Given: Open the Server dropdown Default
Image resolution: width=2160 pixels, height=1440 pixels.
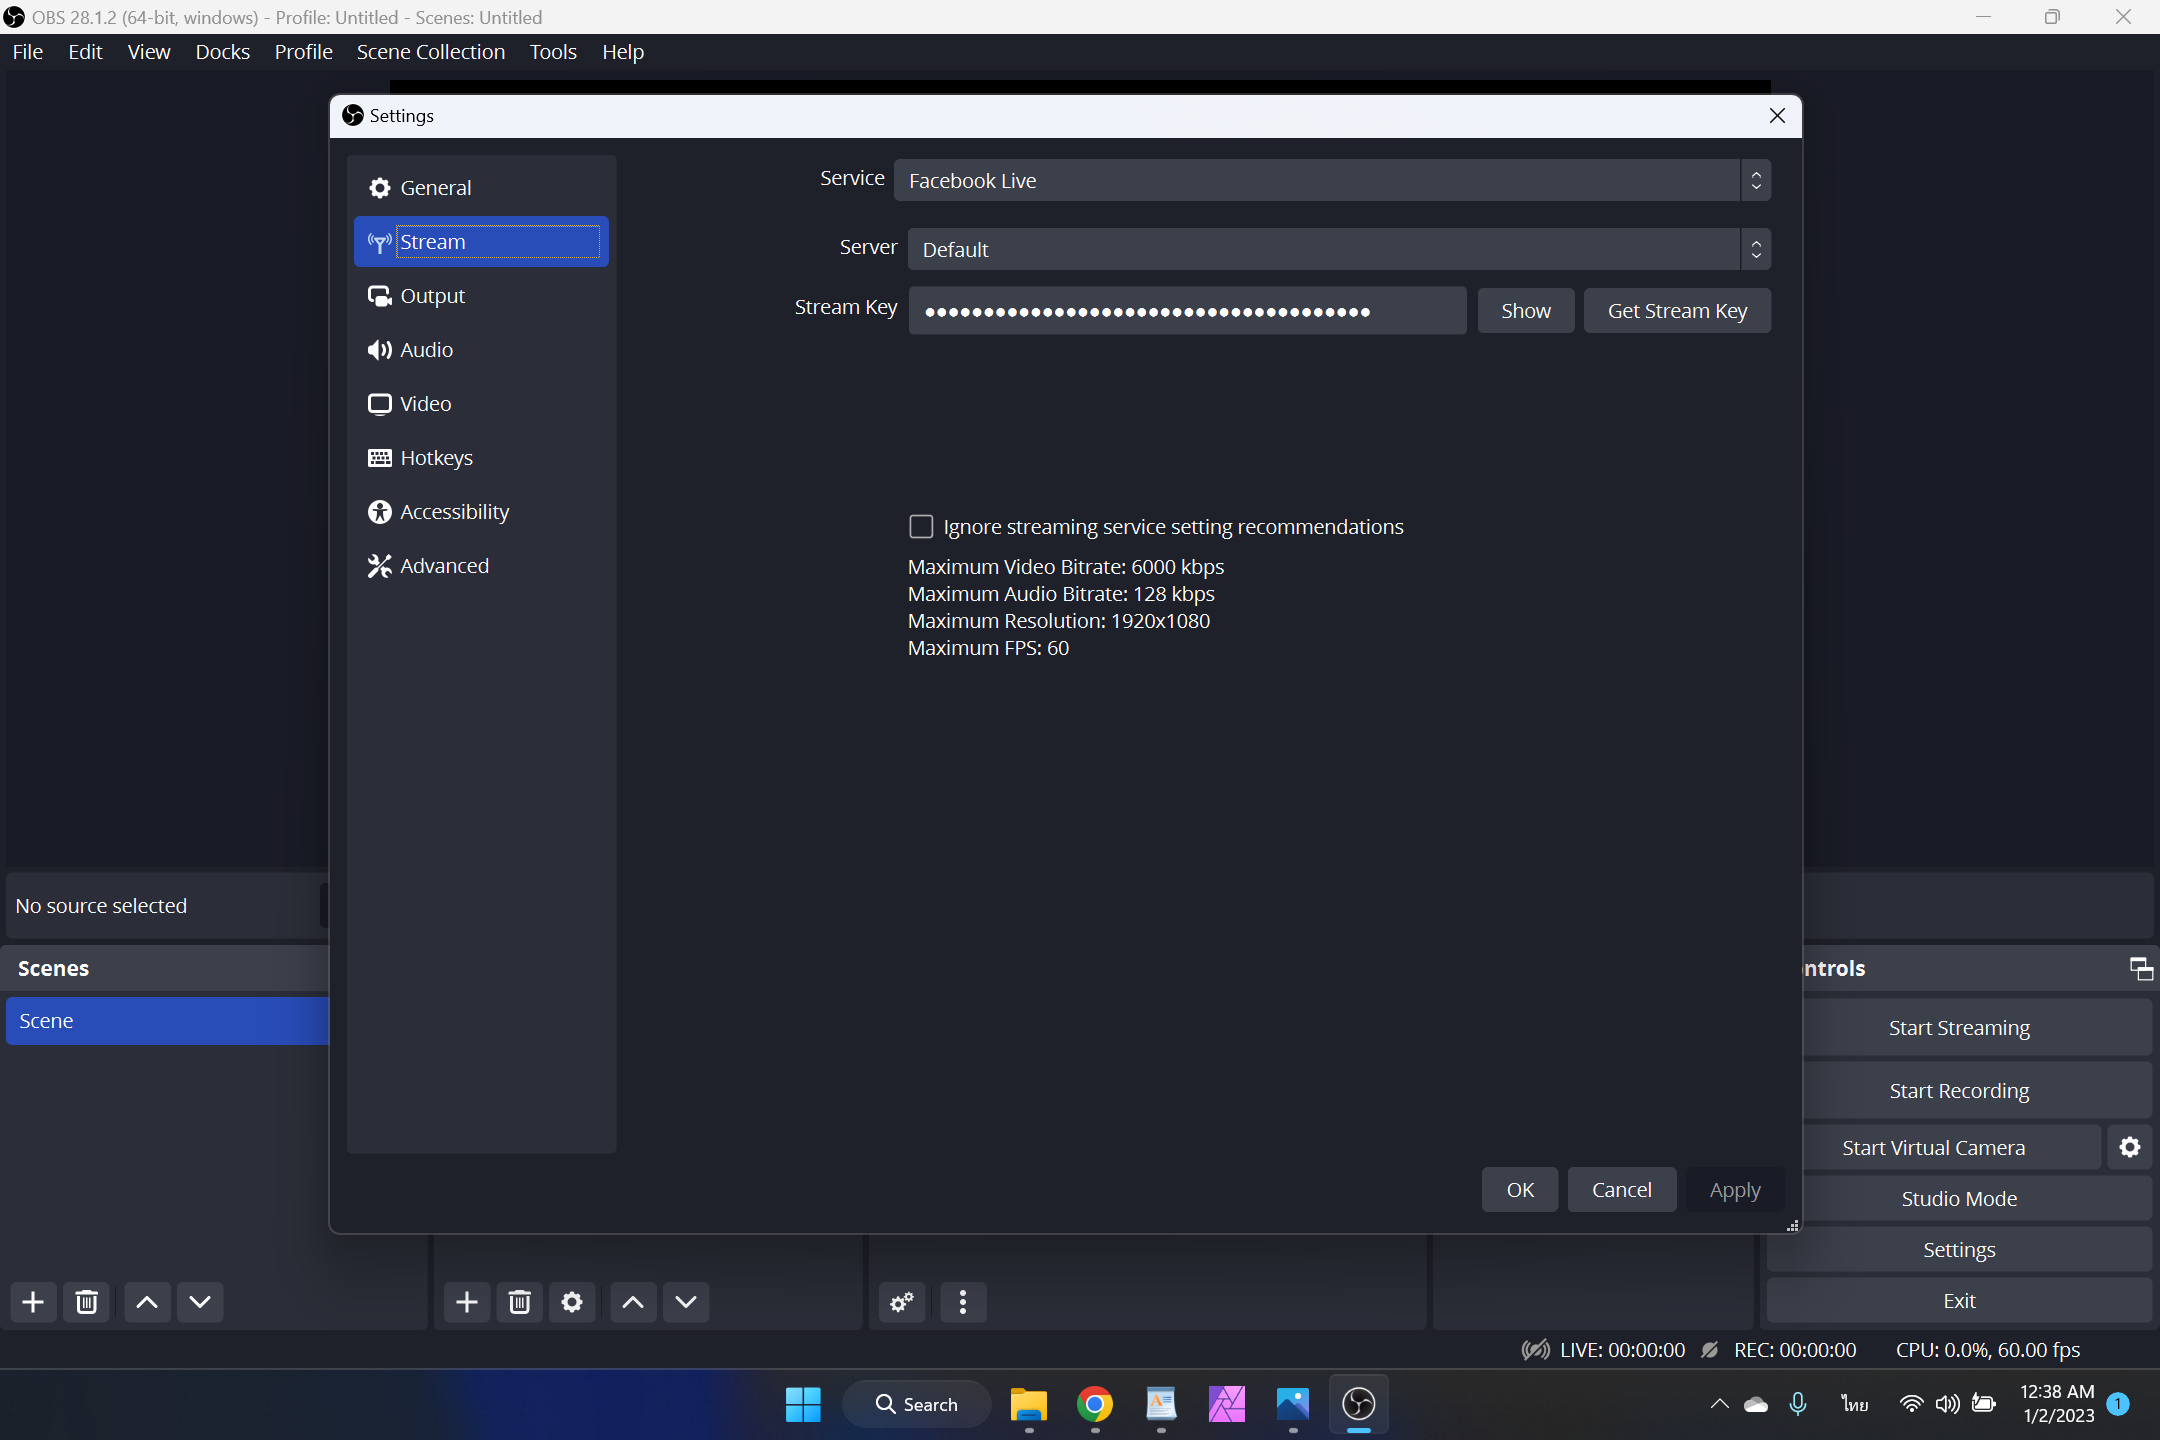Looking at the screenshot, I should point(1339,250).
